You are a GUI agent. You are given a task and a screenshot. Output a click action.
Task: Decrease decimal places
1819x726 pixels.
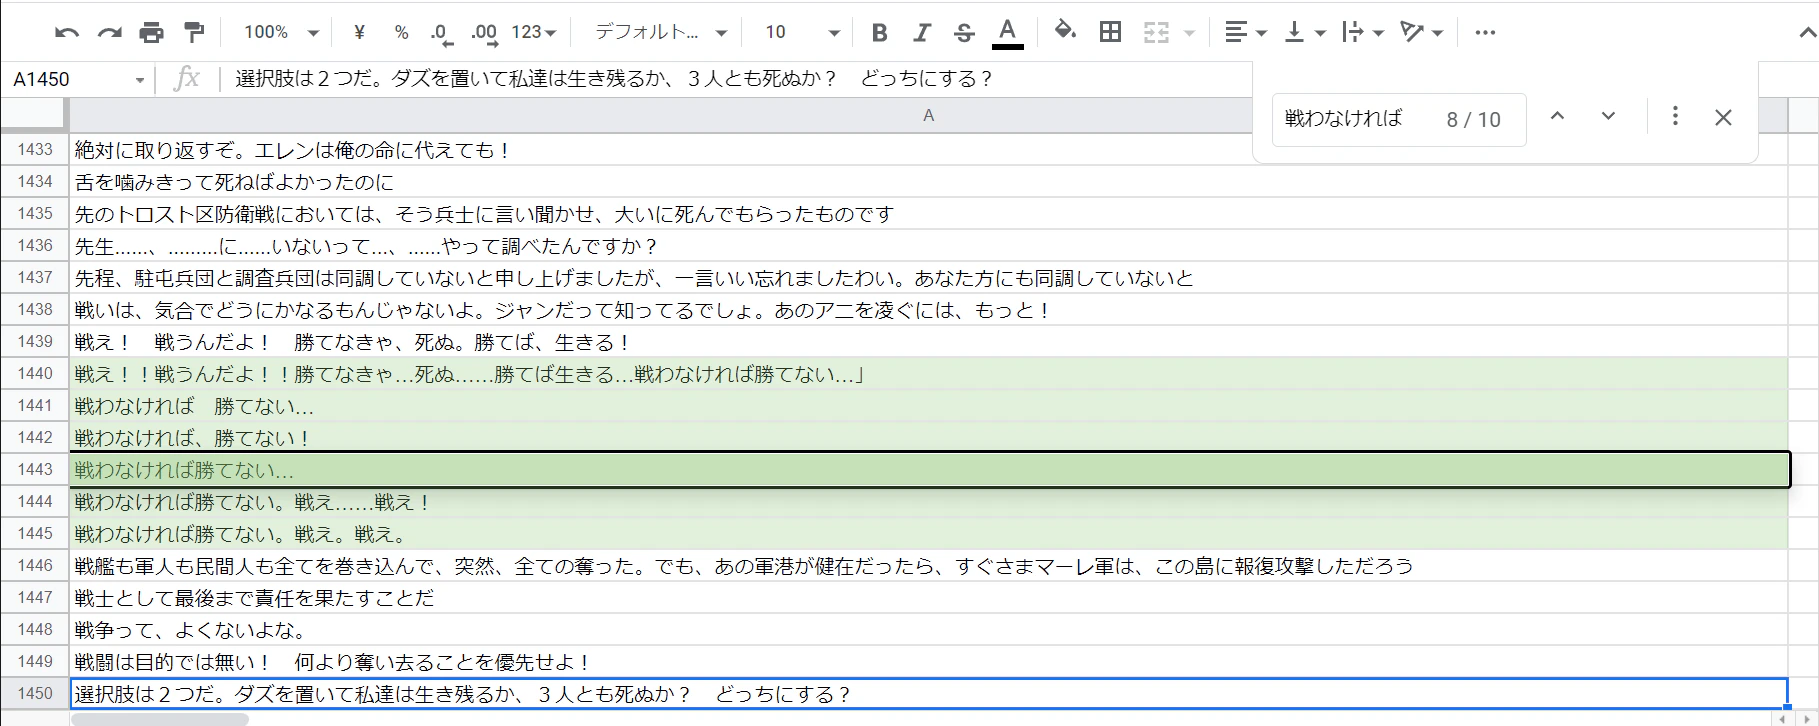pos(441,34)
